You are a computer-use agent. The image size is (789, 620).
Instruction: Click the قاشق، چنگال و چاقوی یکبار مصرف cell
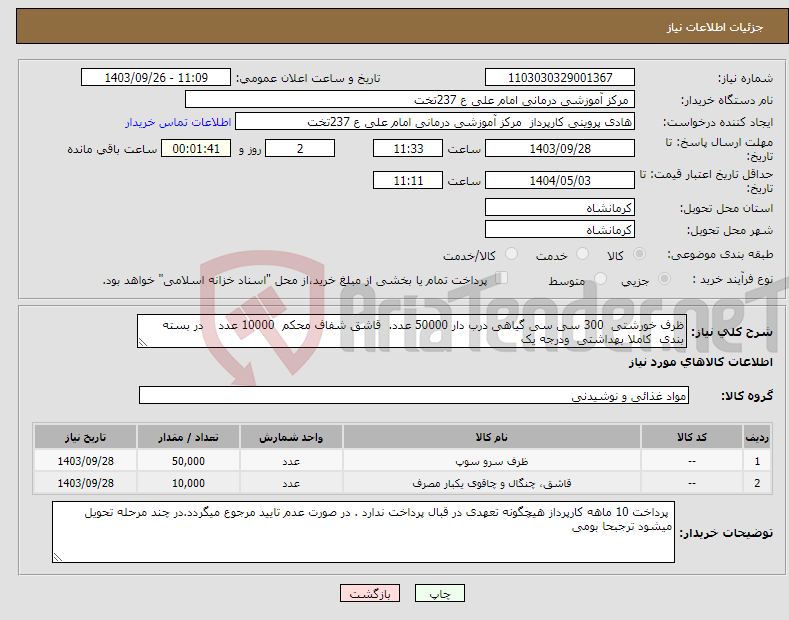[x=492, y=483]
